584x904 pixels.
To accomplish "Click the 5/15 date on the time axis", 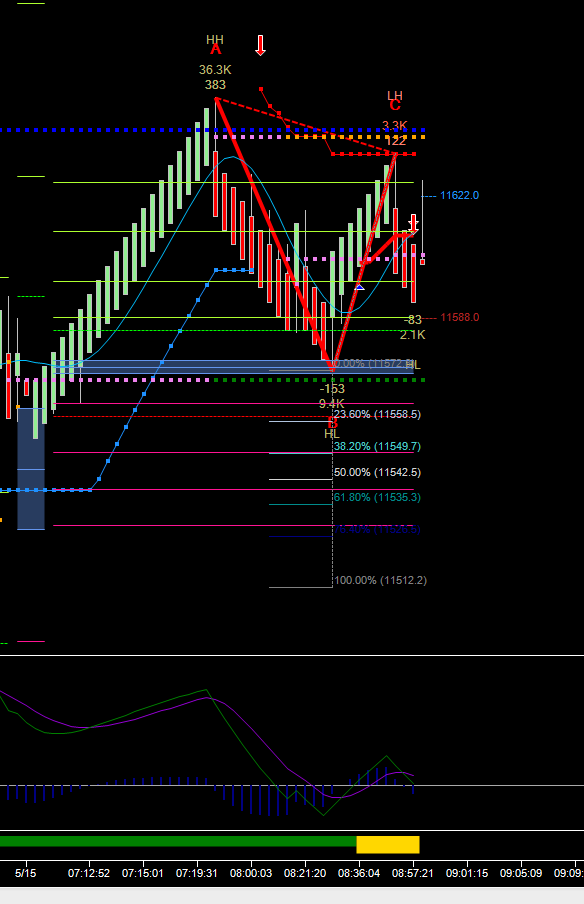I will coord(25,873).
